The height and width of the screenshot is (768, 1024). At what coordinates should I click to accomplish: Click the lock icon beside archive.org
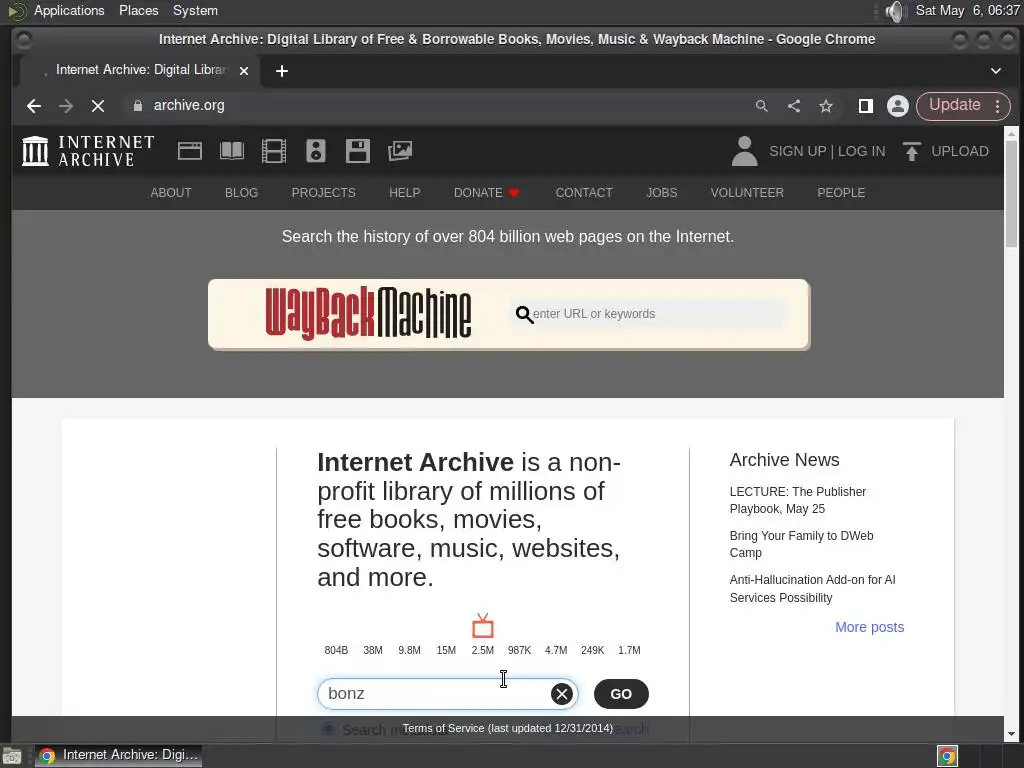pyautogui.click(x=138, y=106)
